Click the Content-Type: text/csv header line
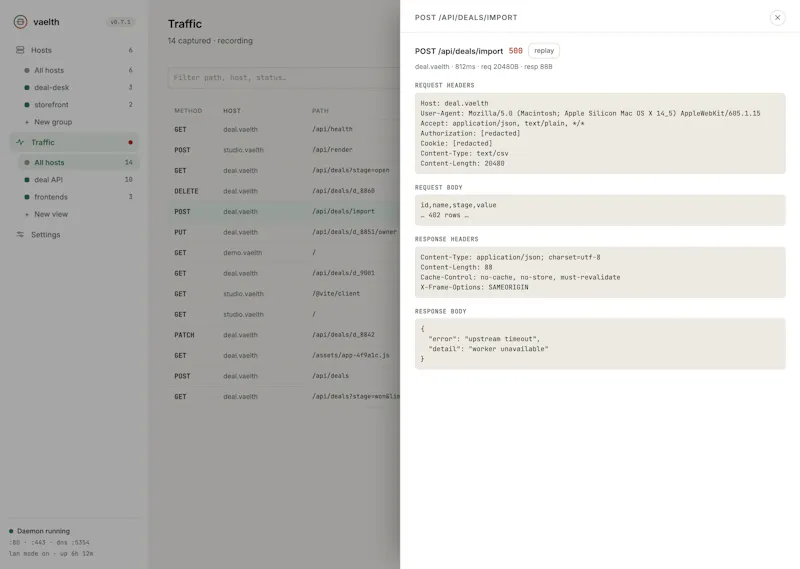This screenshot has width=800, height=569. pyautogui.click(x=464, y=153)
